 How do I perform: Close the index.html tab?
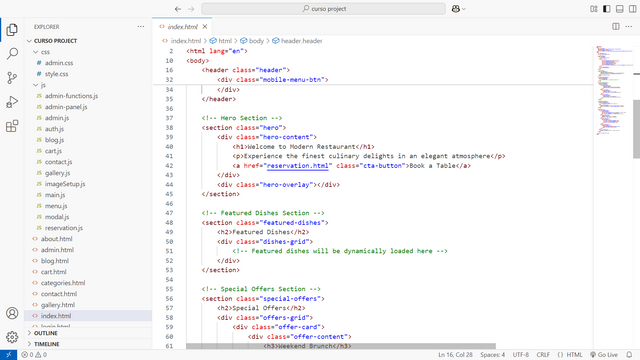205,27
